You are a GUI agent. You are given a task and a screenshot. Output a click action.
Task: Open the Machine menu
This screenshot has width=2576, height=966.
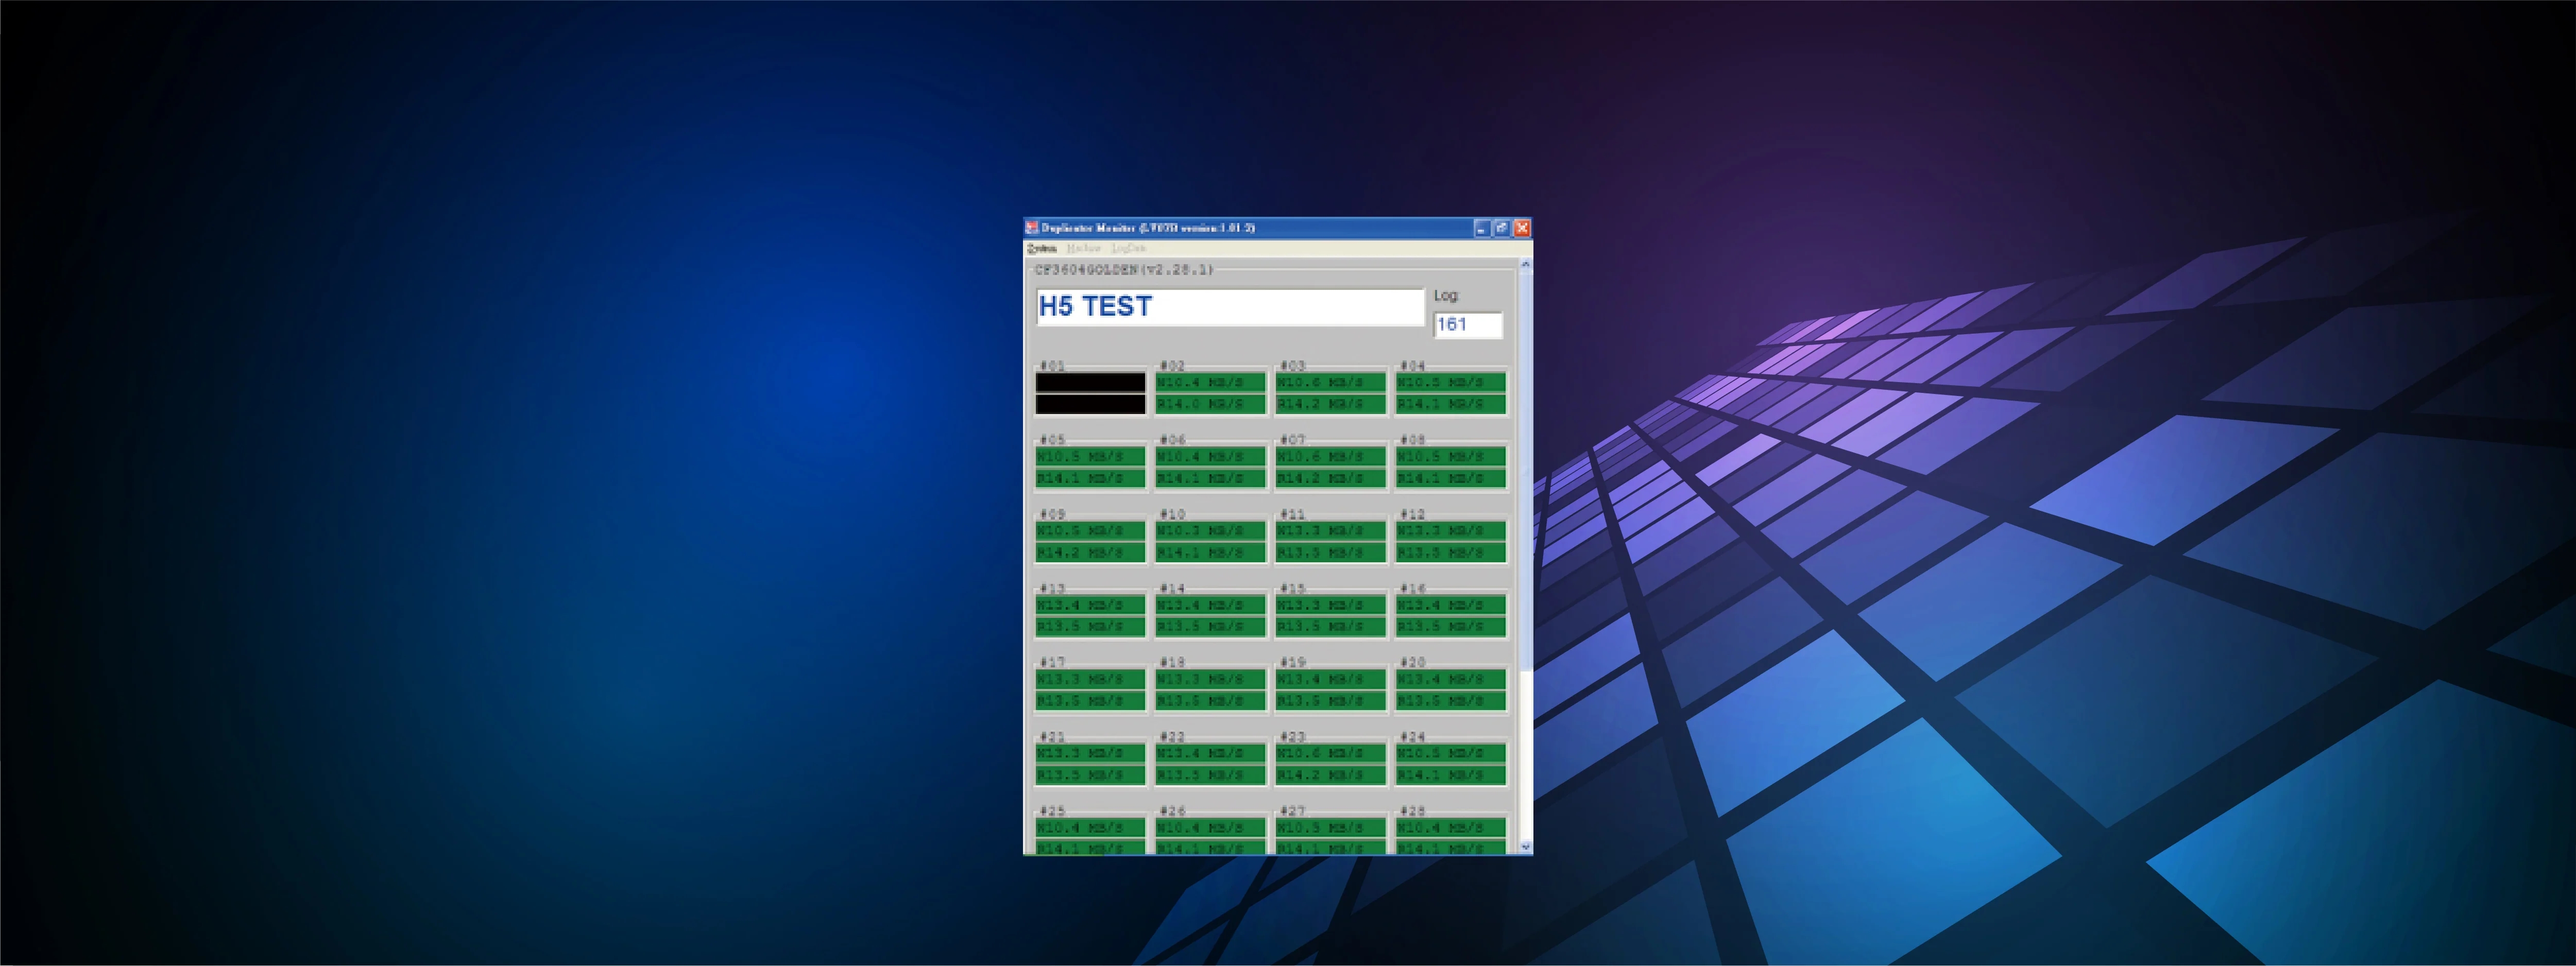coord(1083,248)
